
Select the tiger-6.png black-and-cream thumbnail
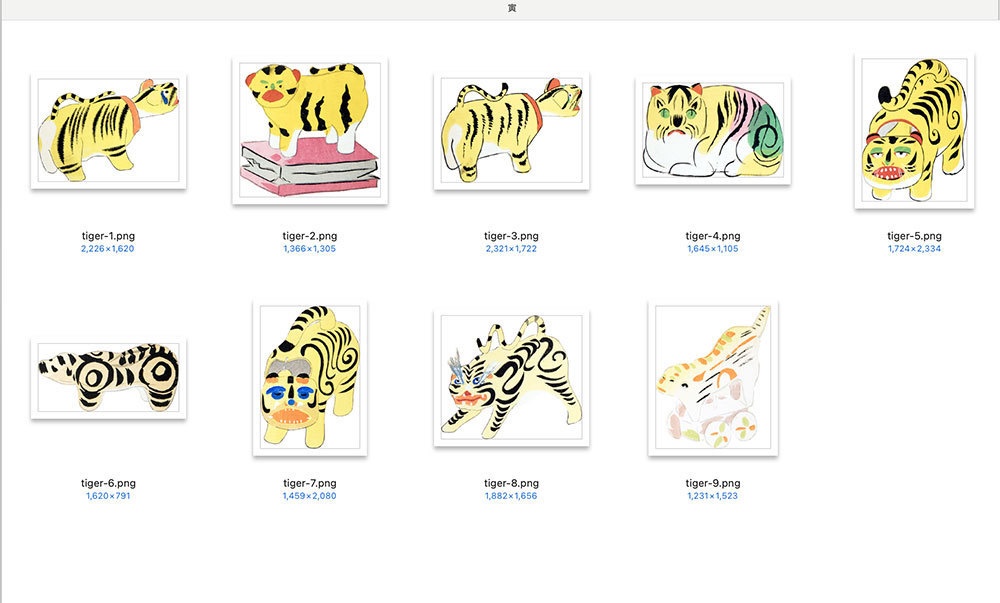click(x=108, y=378)
